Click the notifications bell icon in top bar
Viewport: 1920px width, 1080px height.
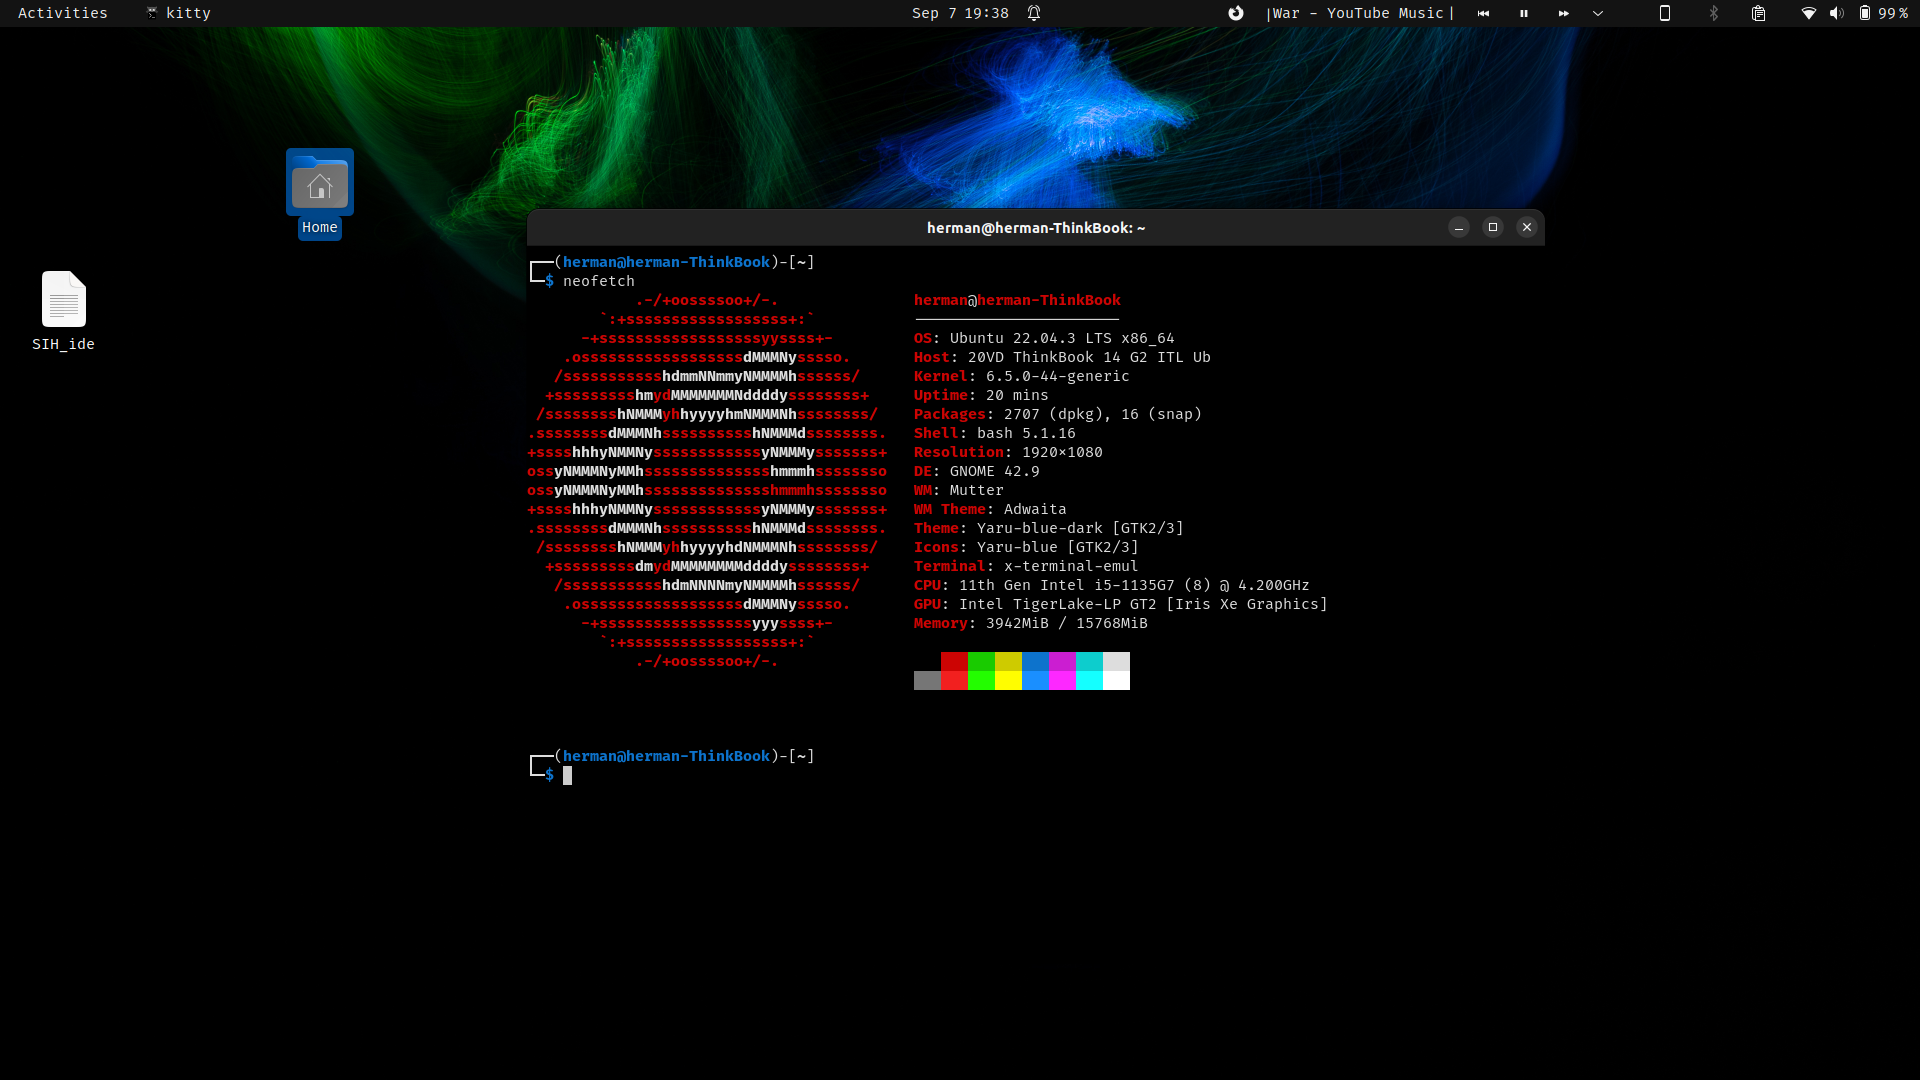click(1034, 13)
